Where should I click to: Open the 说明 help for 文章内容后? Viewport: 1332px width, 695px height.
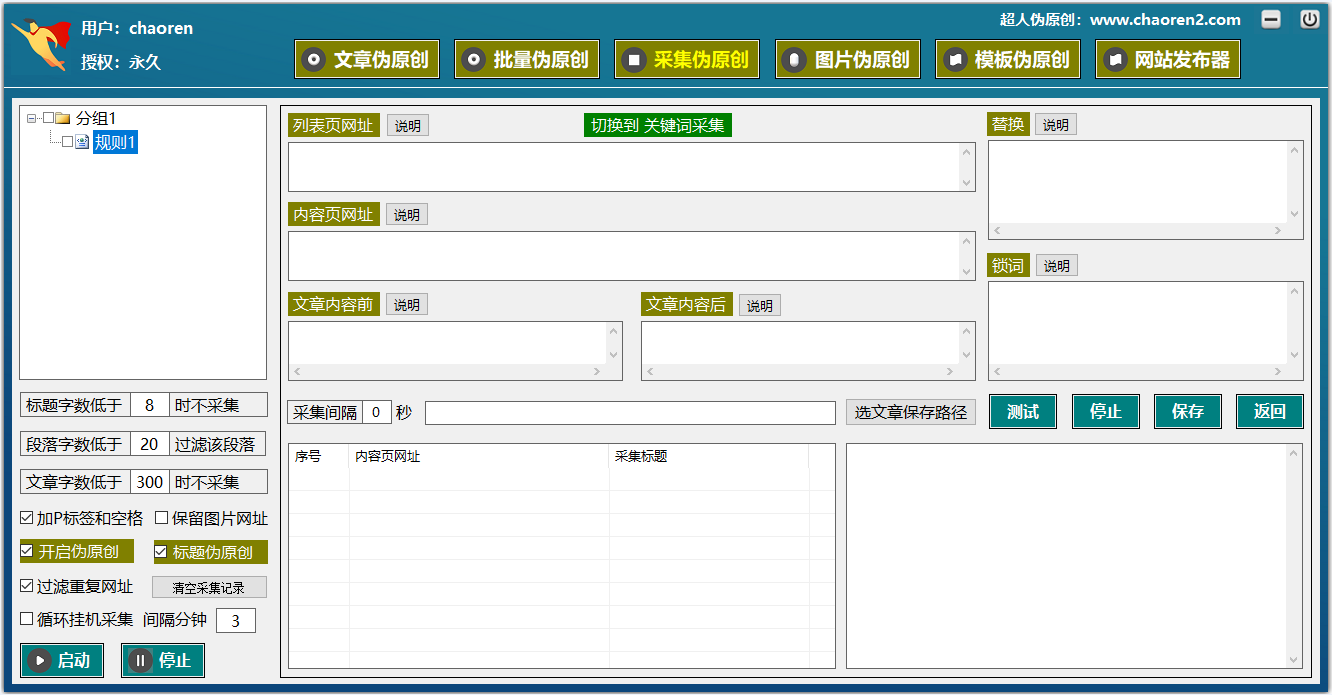tap(760, 306)
